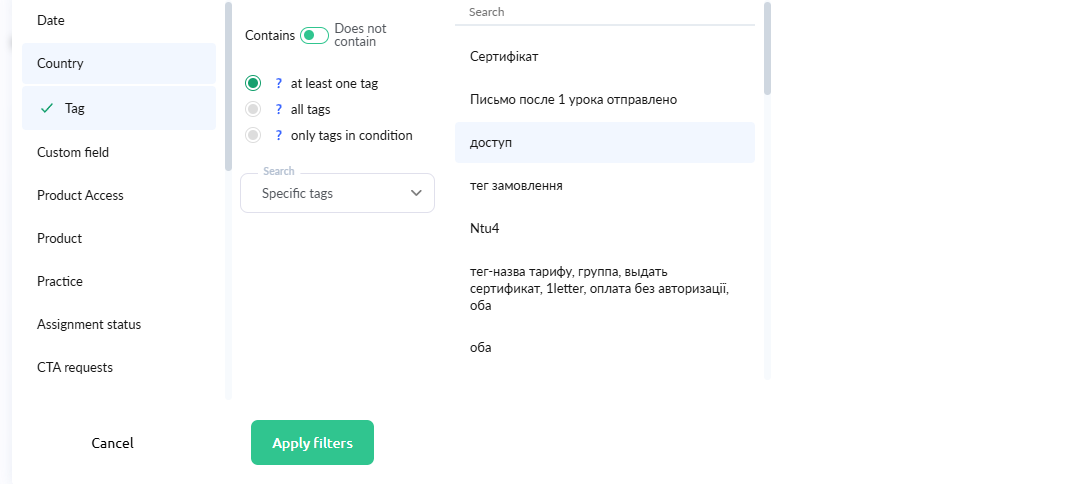The width and height of the screenshot is (1090, 484).
Task: Open the Date filter category
Action: [119, 21]
